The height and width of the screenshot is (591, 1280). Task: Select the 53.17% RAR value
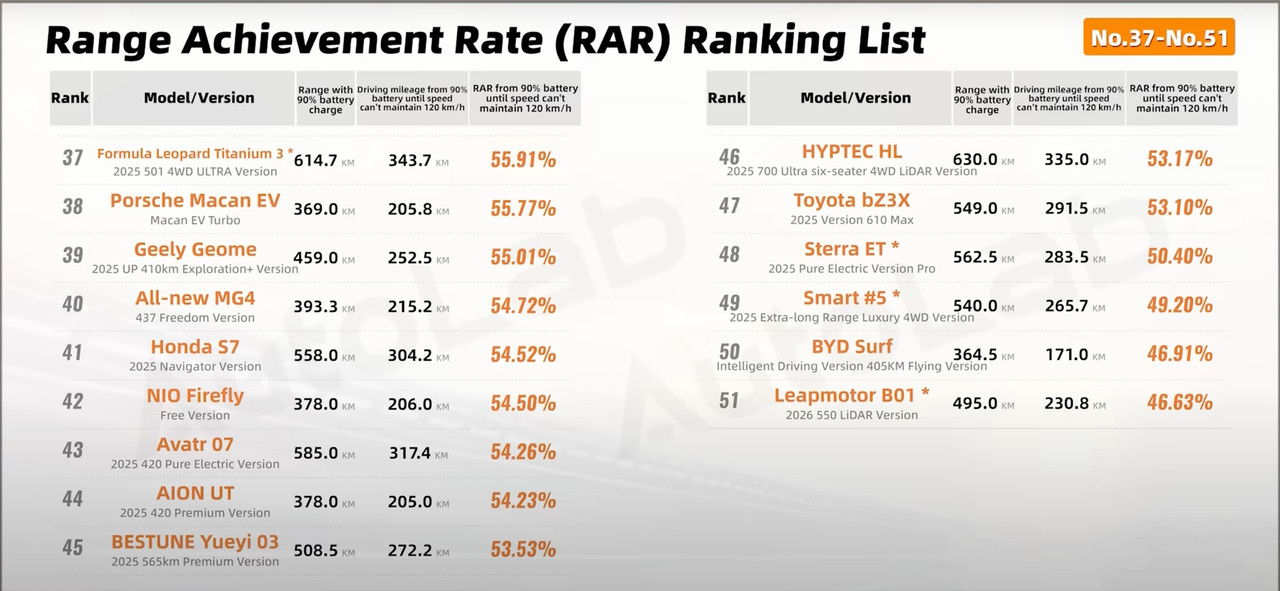point(1180,159)
